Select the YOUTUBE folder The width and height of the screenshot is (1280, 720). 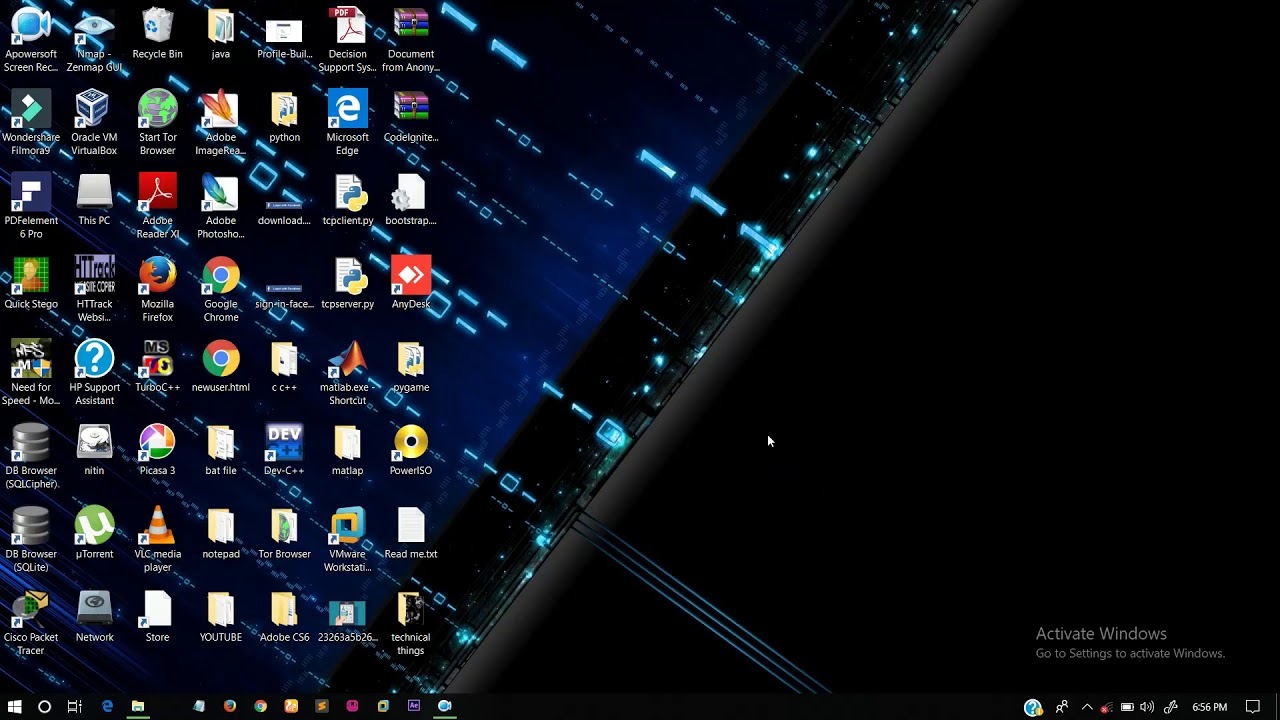221,617
